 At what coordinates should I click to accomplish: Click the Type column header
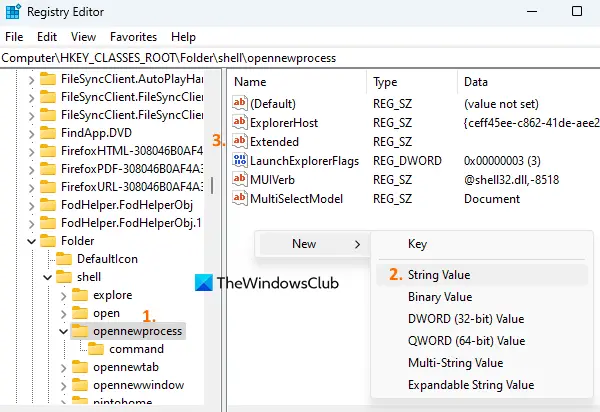click(x=412, y=82)
